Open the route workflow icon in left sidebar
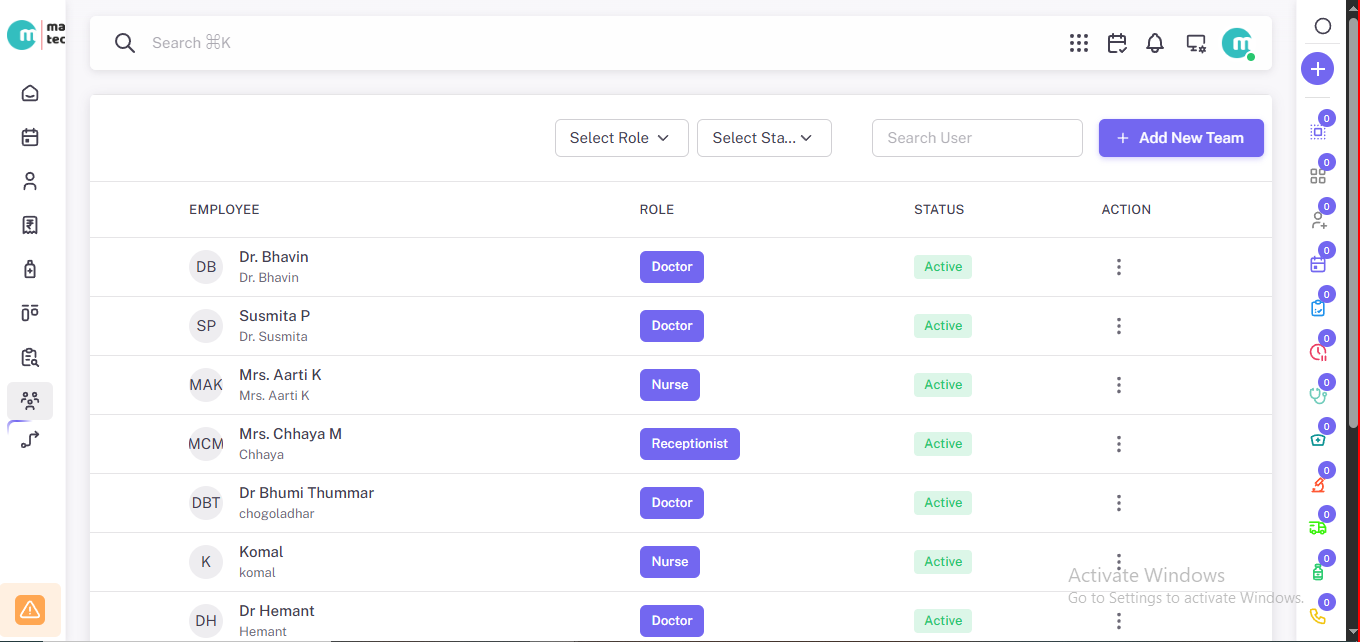 pos(30,439)
